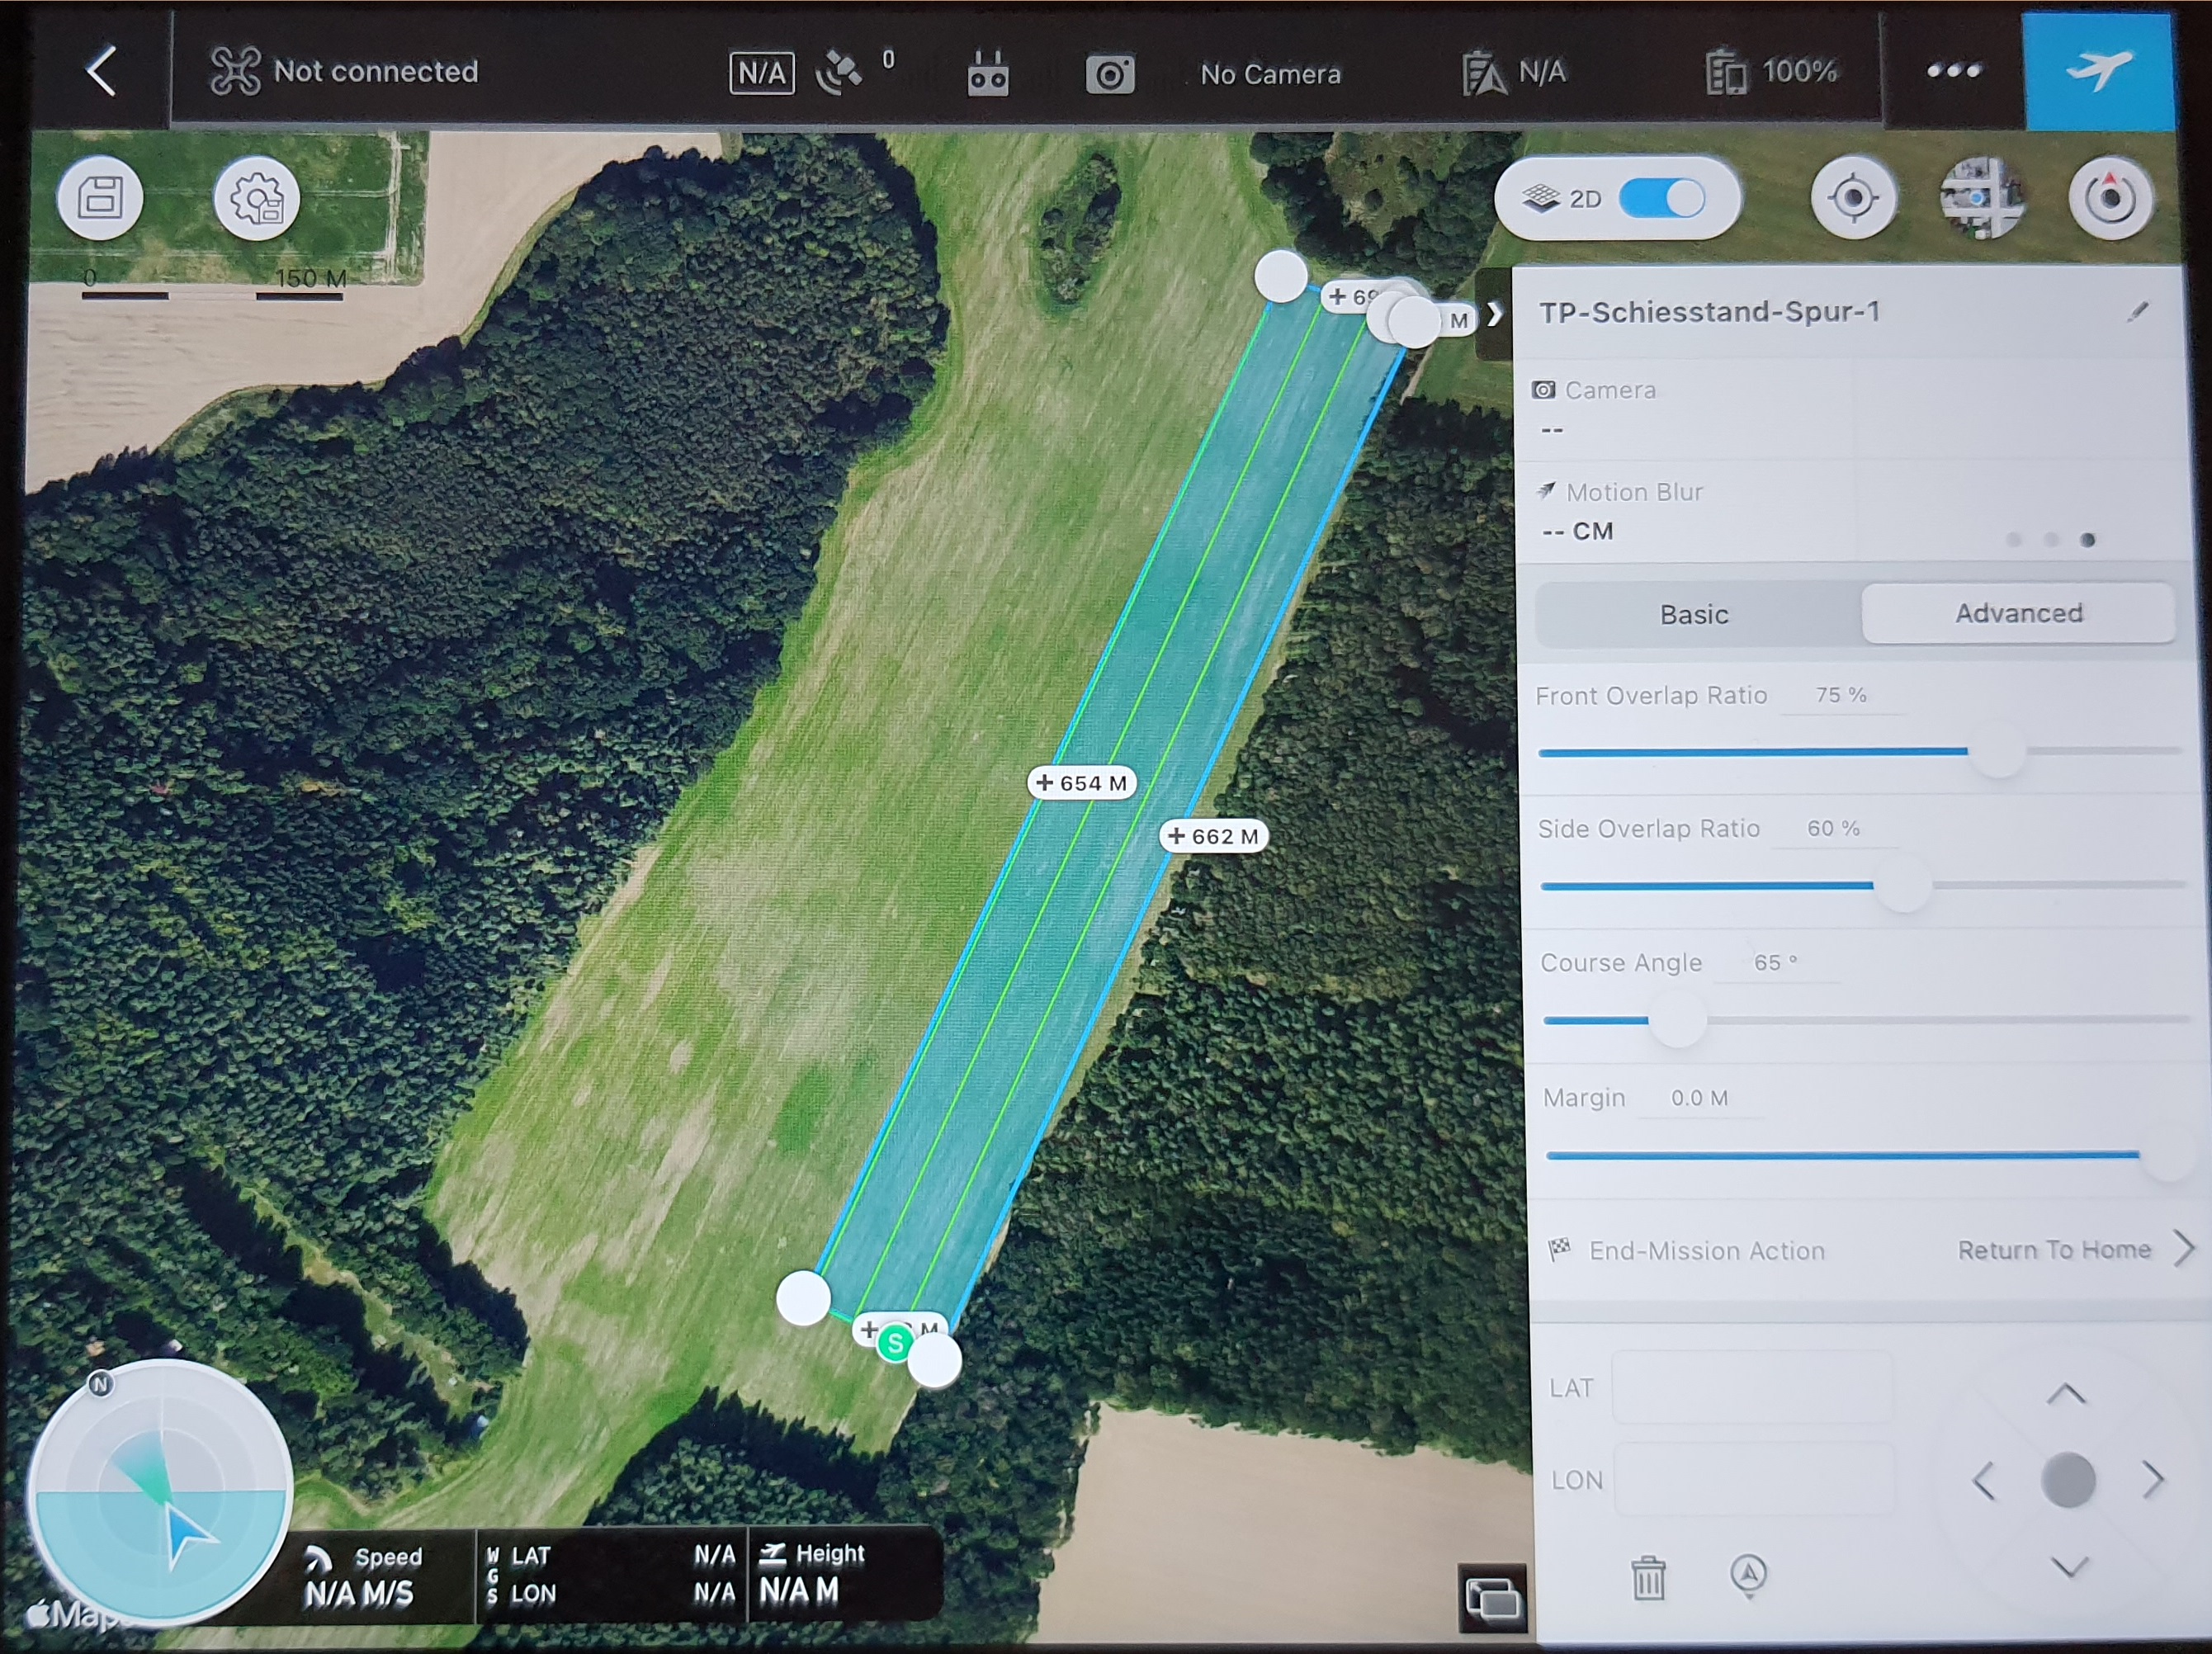Edit mission name with pencil icon
2212x1654 pixels.
[2137, 312]
